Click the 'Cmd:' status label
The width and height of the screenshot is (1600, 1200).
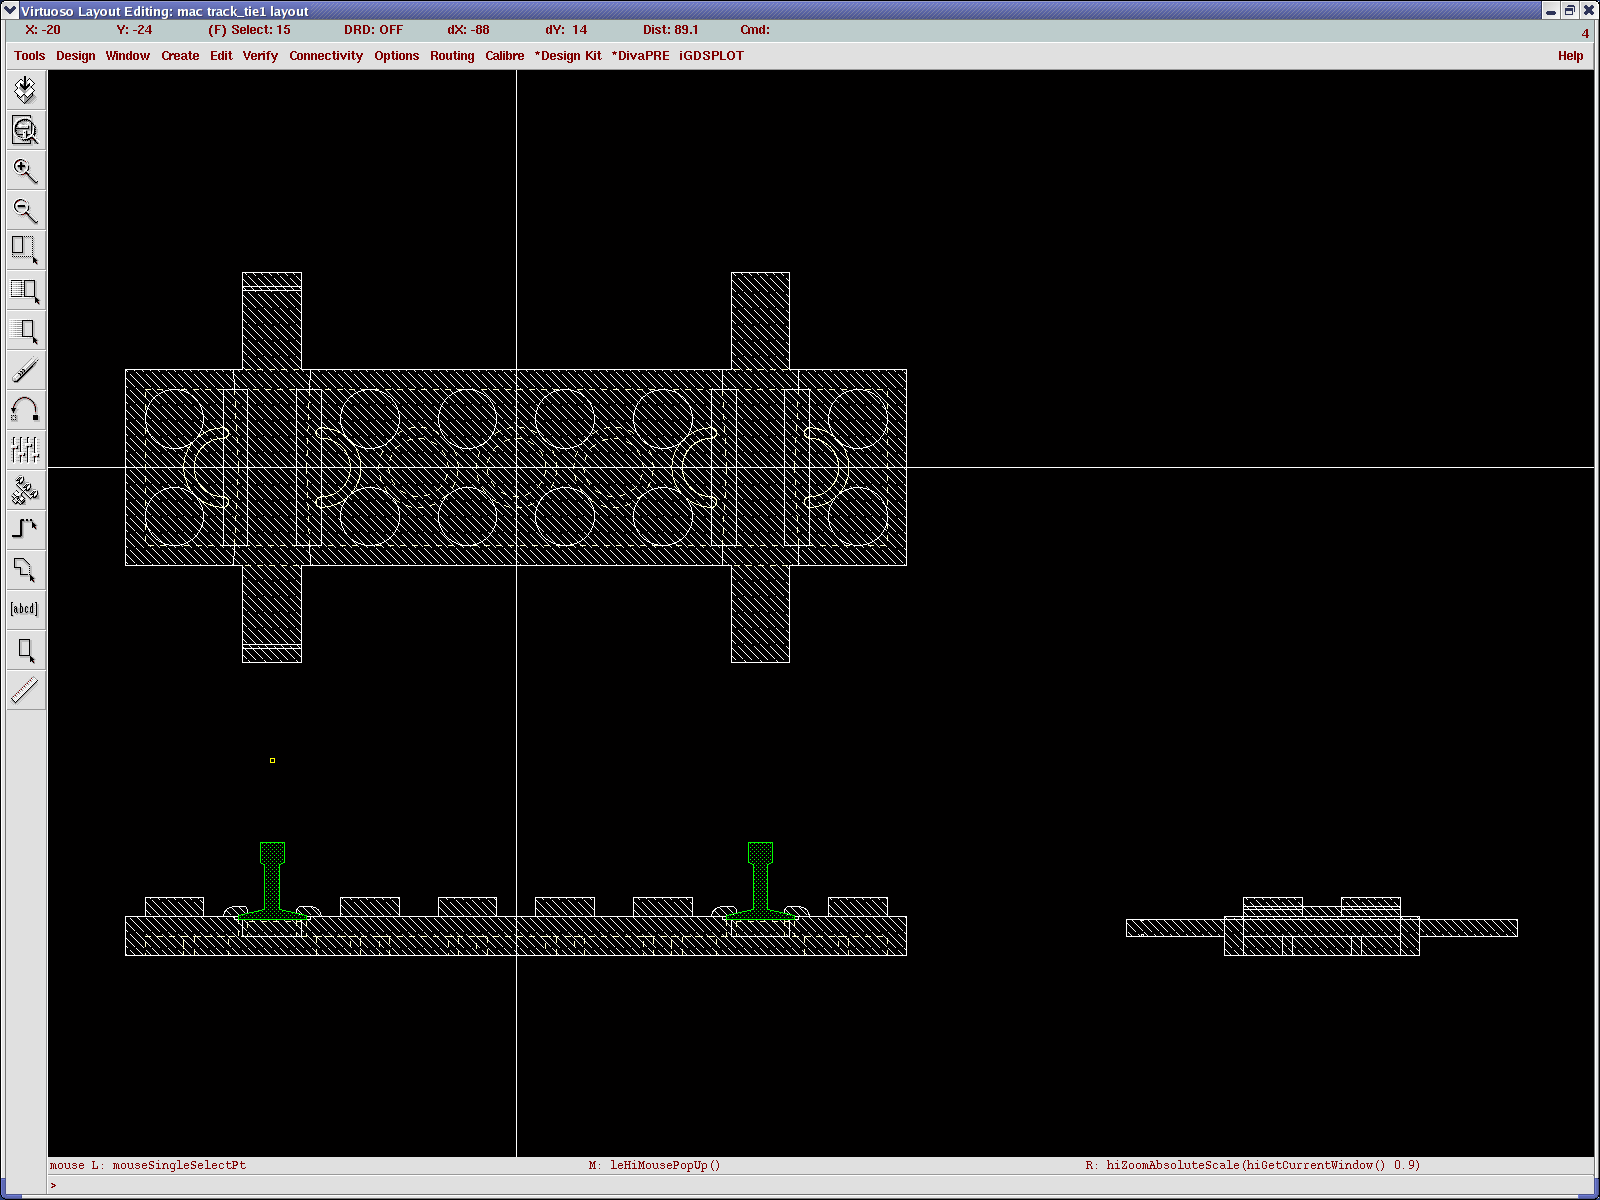[x=755, y=30]
